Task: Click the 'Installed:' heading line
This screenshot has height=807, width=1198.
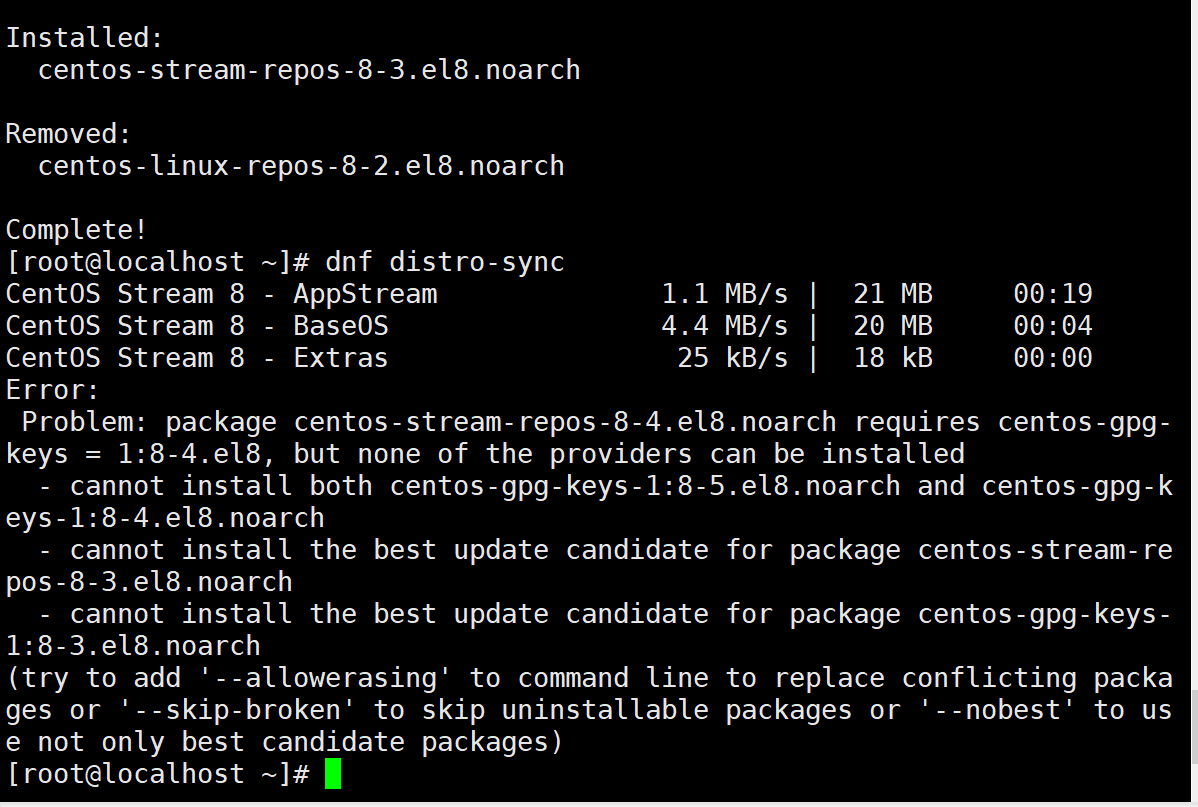Action: click(84, 37)
